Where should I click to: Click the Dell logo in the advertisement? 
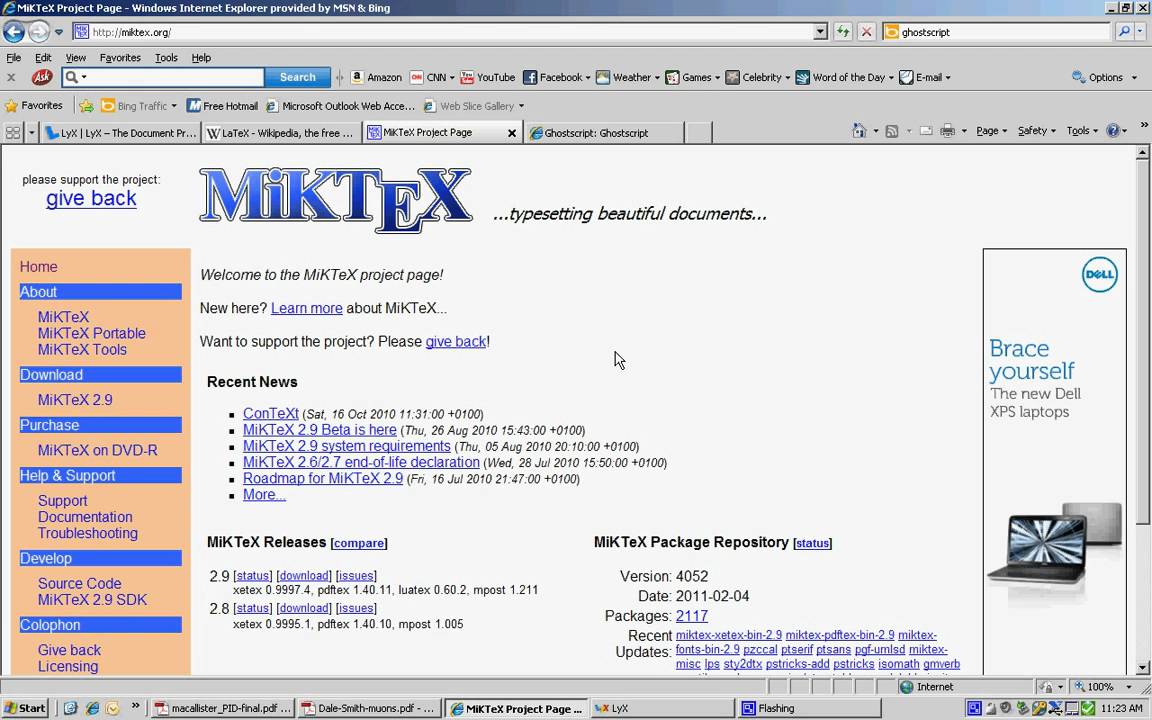(1099, 274)
